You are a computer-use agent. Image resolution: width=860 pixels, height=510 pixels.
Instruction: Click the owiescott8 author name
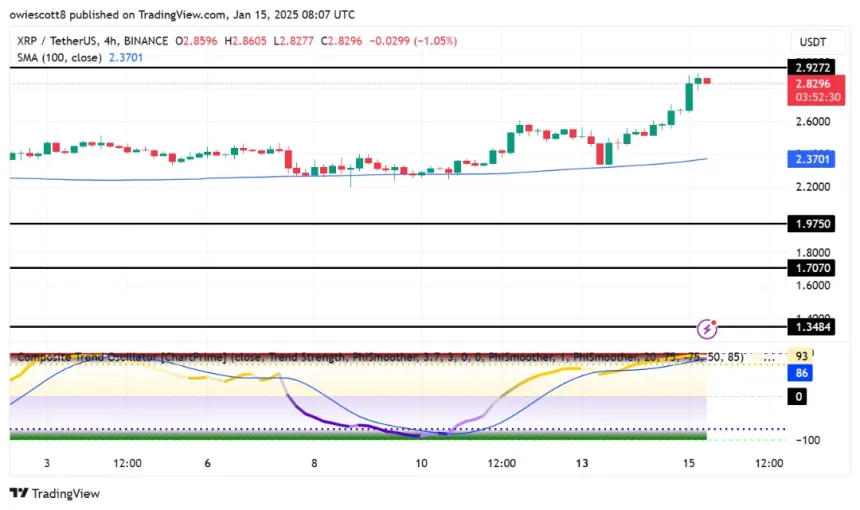point(42,15)
